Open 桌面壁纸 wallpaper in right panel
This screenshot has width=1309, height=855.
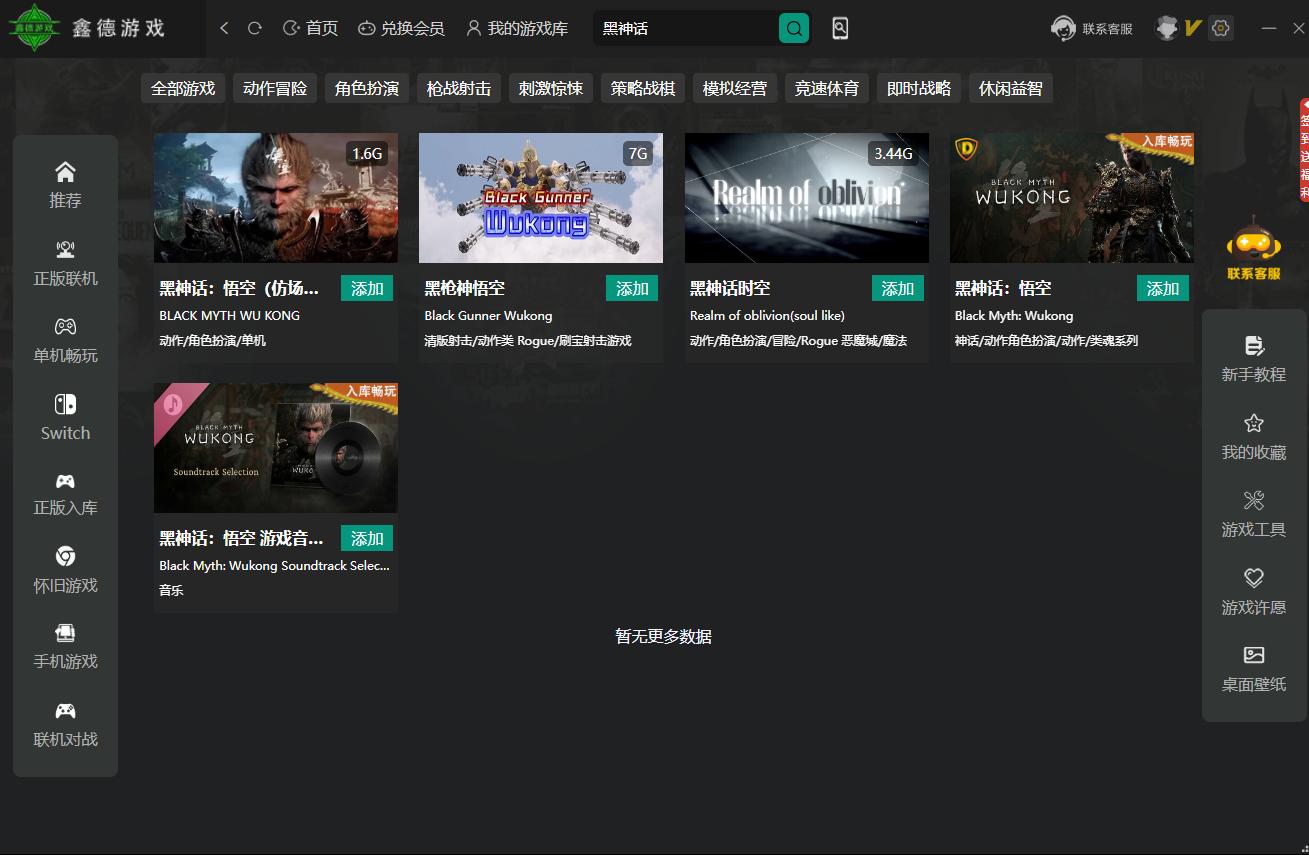(x=1253, y=669)
